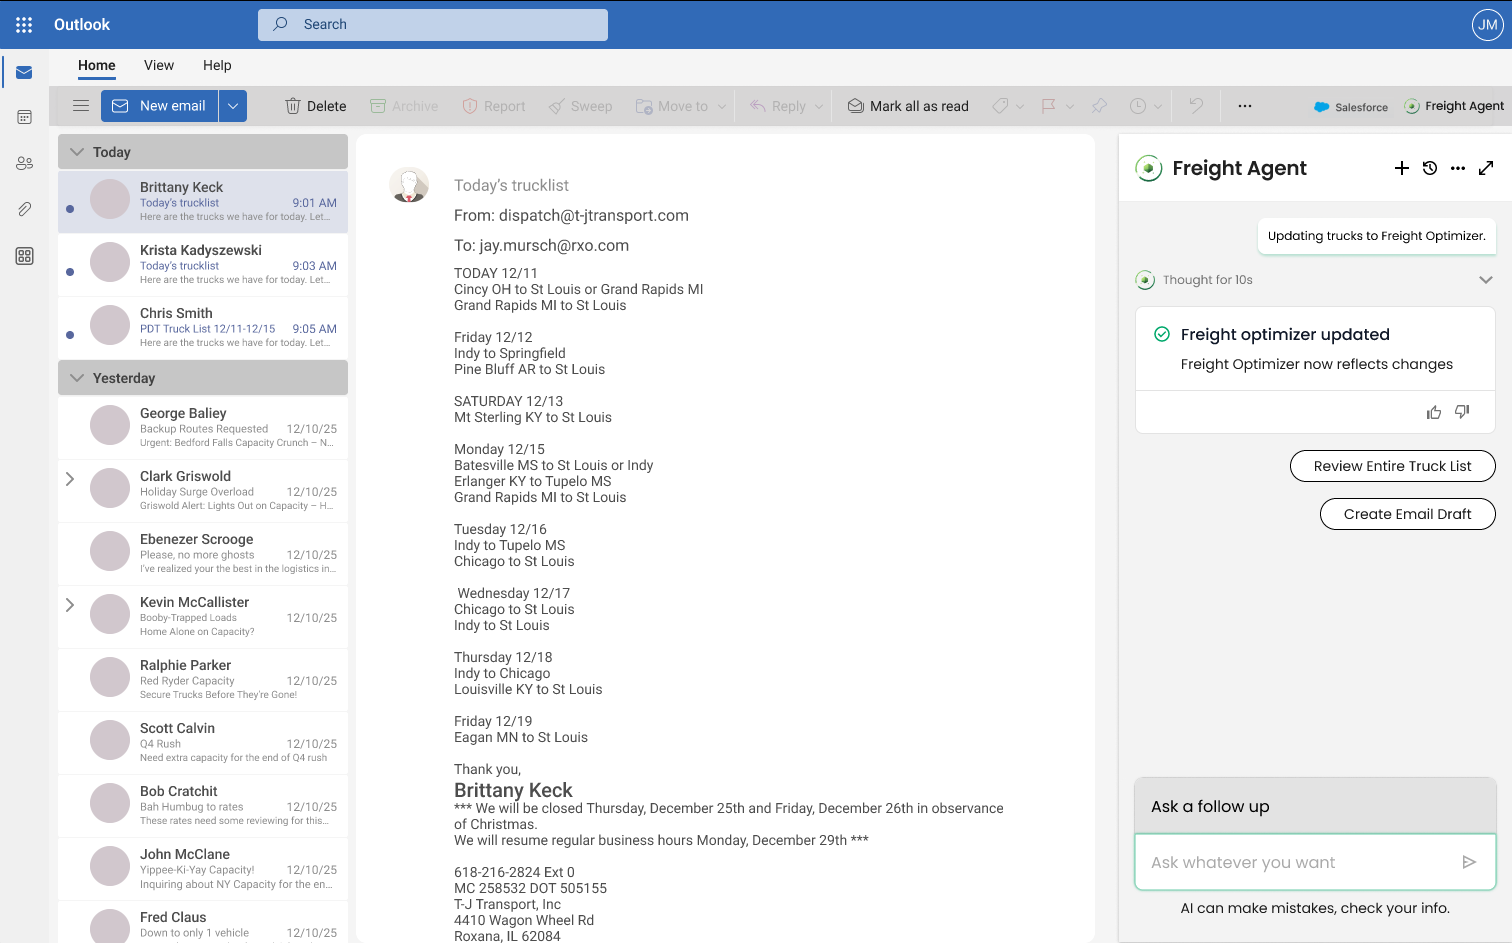Expand the 'Thought for 10s' details
Image resolution: width=1512 pixels, height=943 pixels.
[1485, 280]
